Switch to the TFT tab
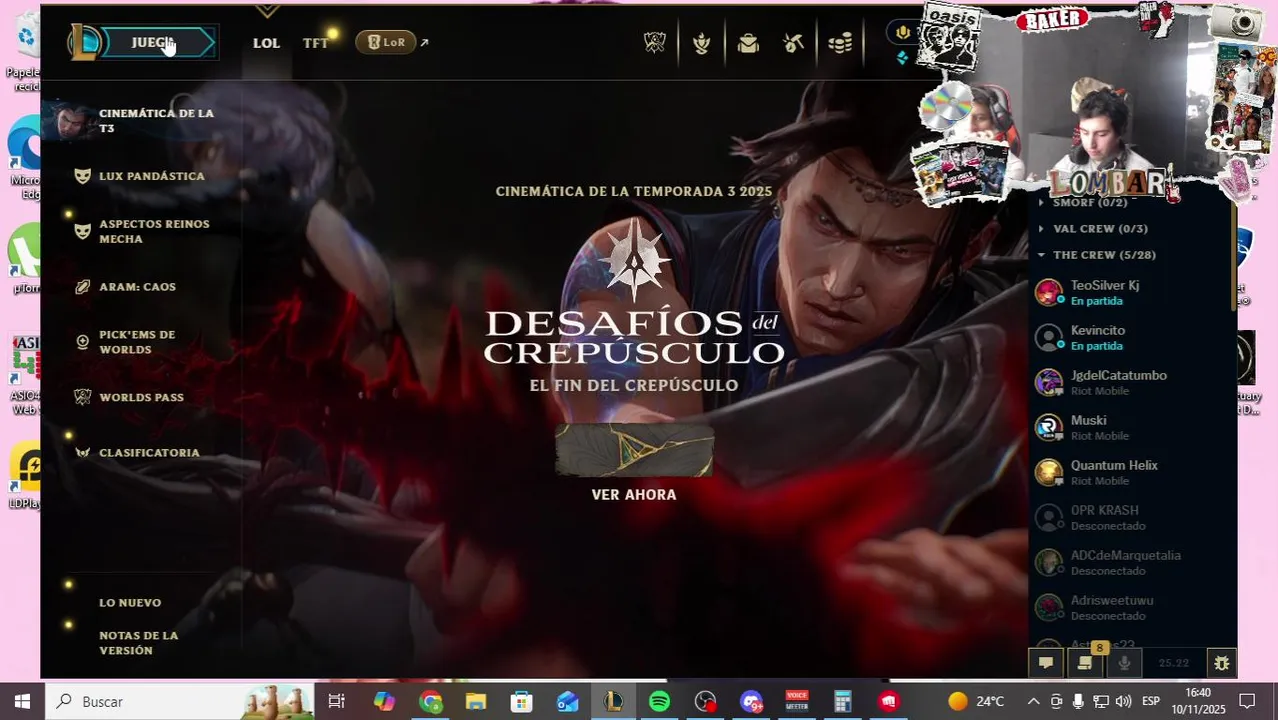Viewport: 1278px width, 720px height. pos(316,43)
